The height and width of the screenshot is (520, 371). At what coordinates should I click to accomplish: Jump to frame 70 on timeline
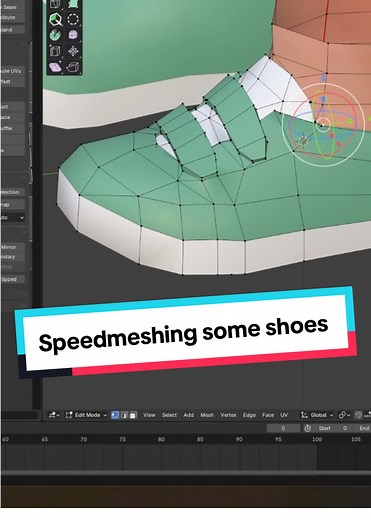84,439
